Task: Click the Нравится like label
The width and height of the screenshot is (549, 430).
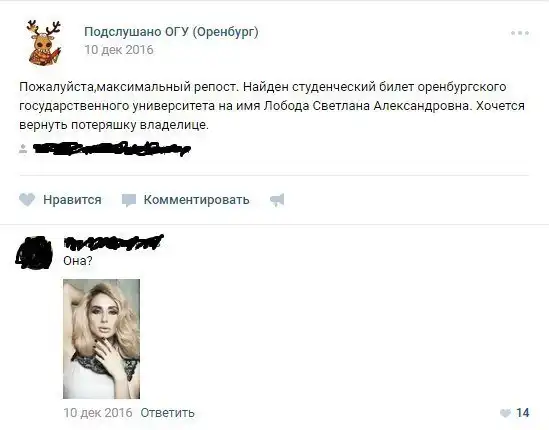Action: [x=72, y=200]
